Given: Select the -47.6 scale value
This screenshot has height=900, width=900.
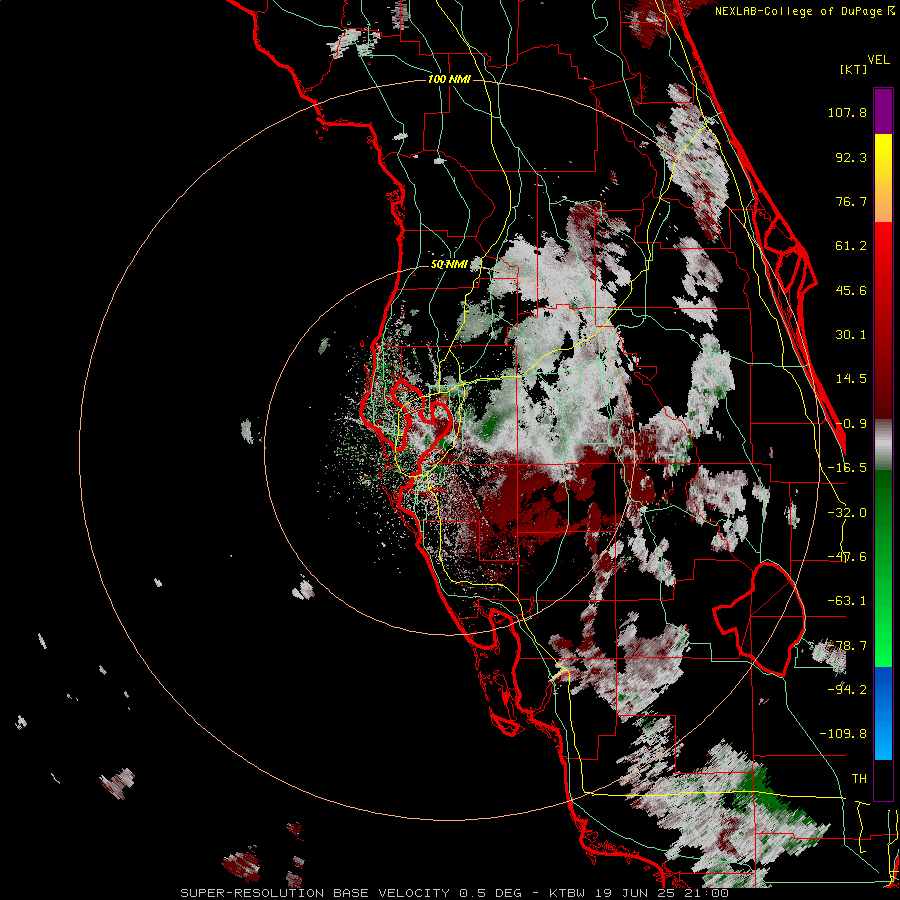Looking at the screenshot, I should 847,557.
